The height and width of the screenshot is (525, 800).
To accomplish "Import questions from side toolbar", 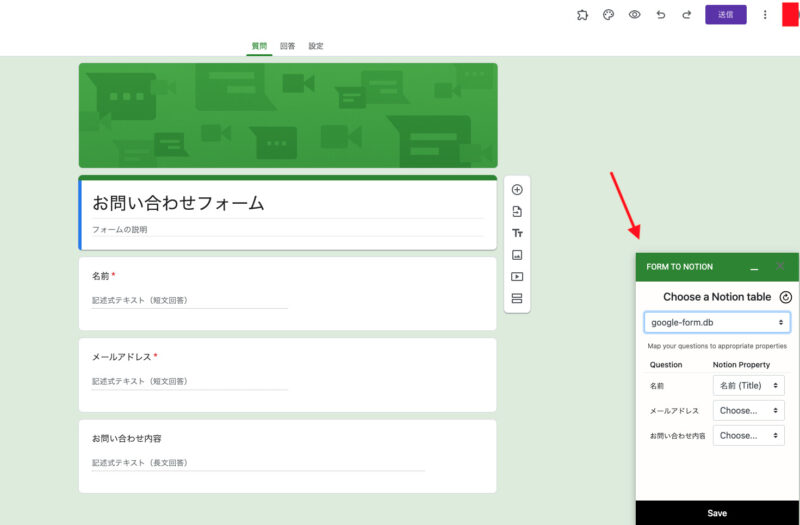I will pos(517,212).
